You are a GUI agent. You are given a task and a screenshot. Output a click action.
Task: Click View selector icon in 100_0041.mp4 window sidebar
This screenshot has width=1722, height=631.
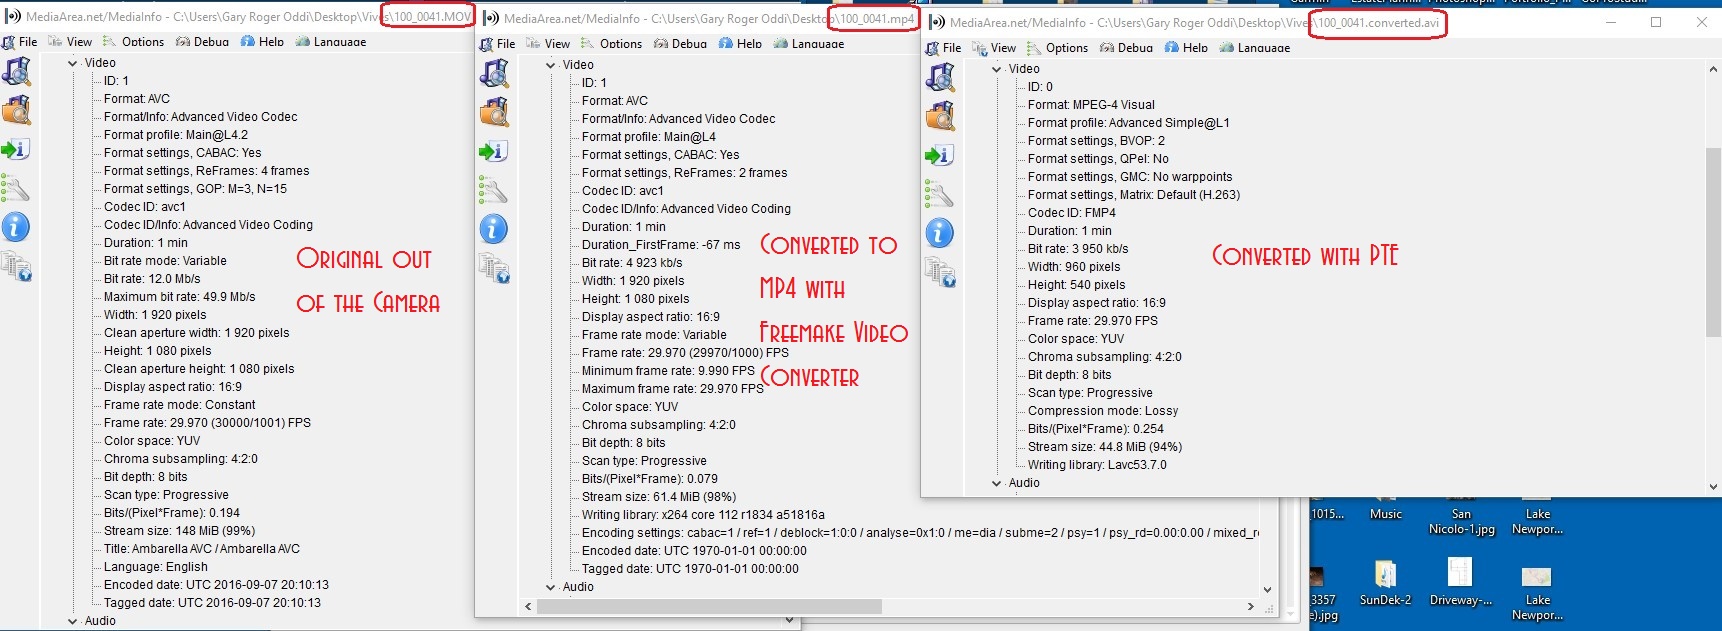tap(494, 268)
